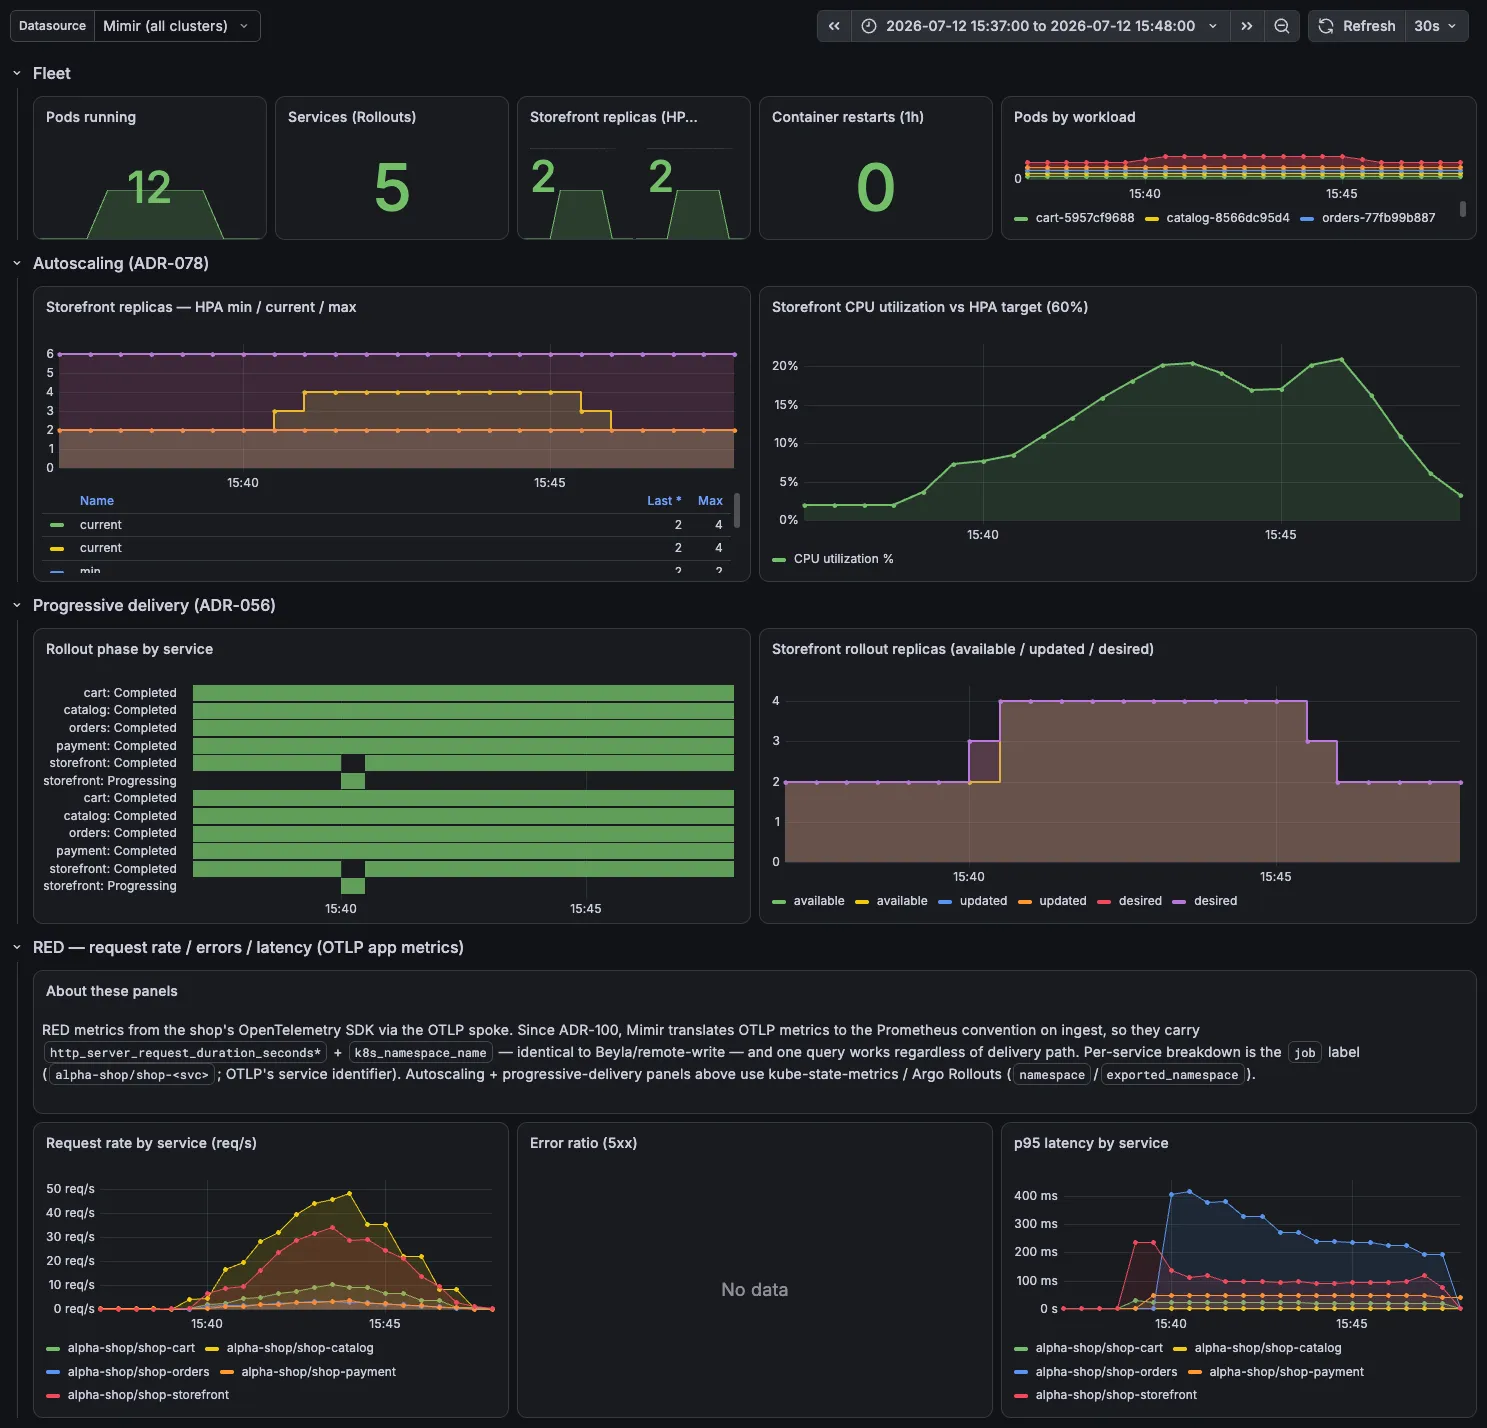The width and height of the screenshot is (1487, 1428).
Task: Click the Refresh dashboard button
Action: [1357, 26]
